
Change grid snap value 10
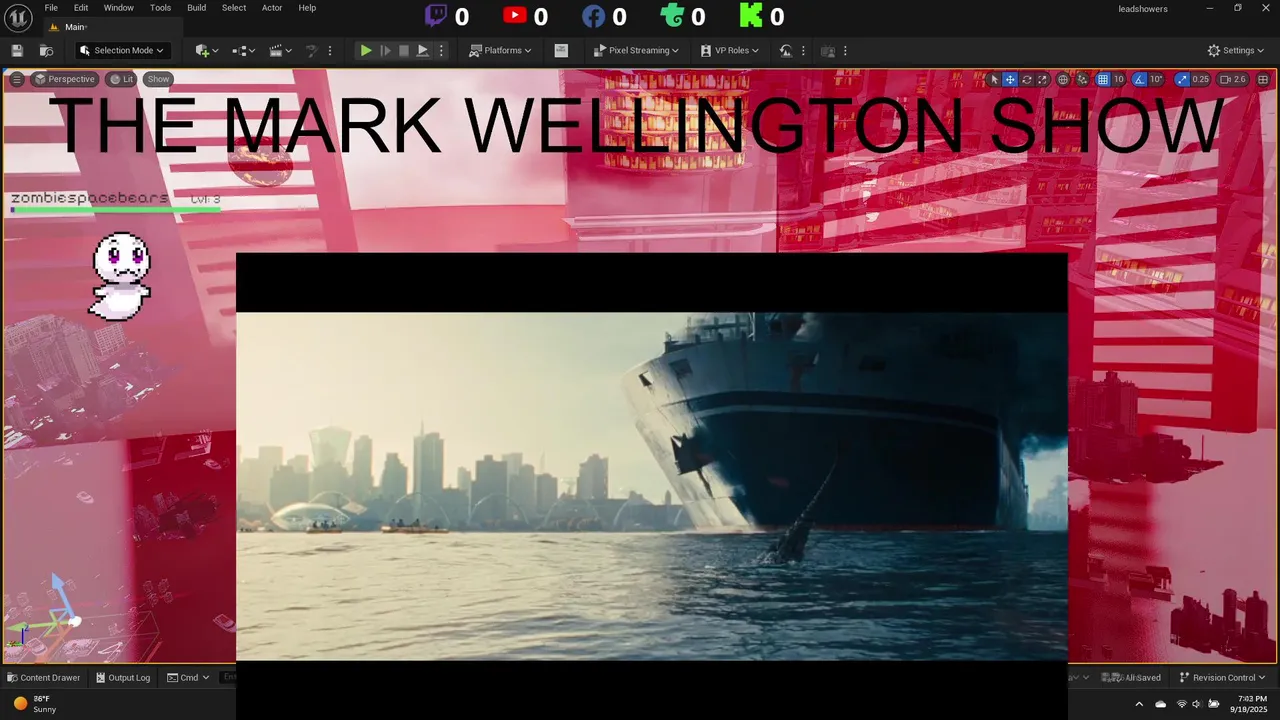(x=1119, y=79)
